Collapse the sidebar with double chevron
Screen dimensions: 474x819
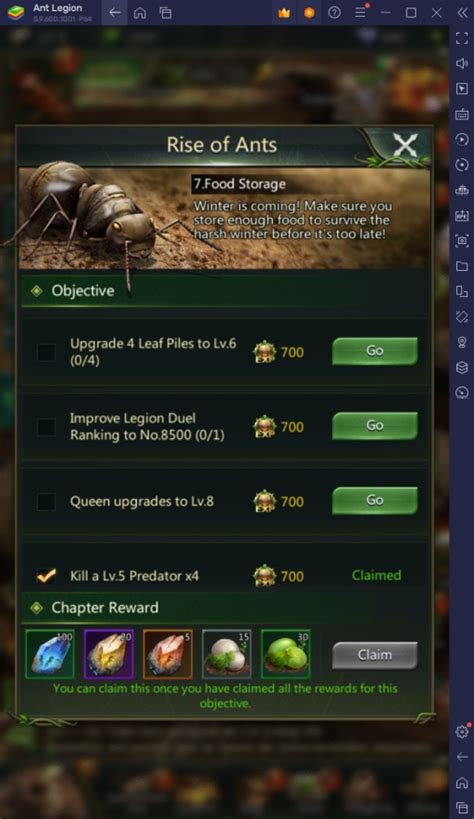pyautogui.click(x=463, y=13)
